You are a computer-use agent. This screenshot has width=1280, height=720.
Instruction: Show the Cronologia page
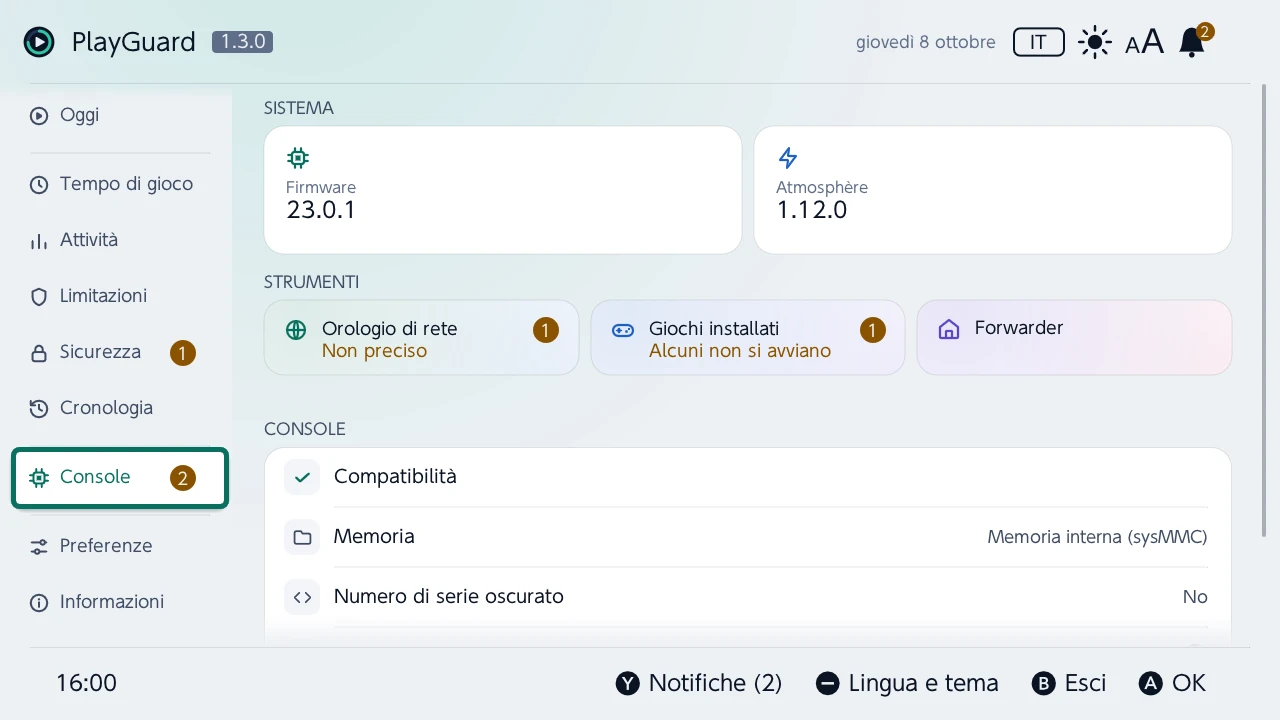tap(120, 408)
